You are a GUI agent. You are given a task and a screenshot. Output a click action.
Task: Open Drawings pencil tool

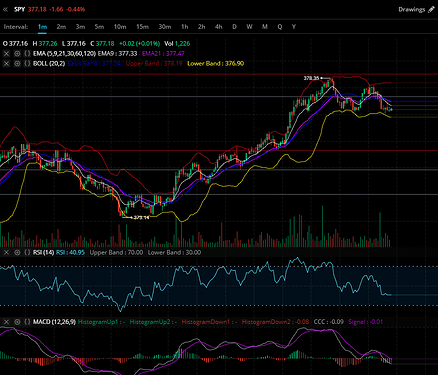431,9
